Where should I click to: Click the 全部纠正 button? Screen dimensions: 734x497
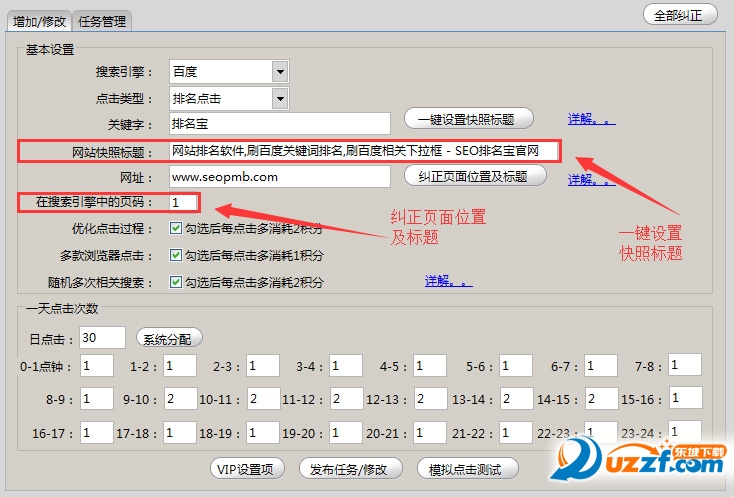coord(680,15)
